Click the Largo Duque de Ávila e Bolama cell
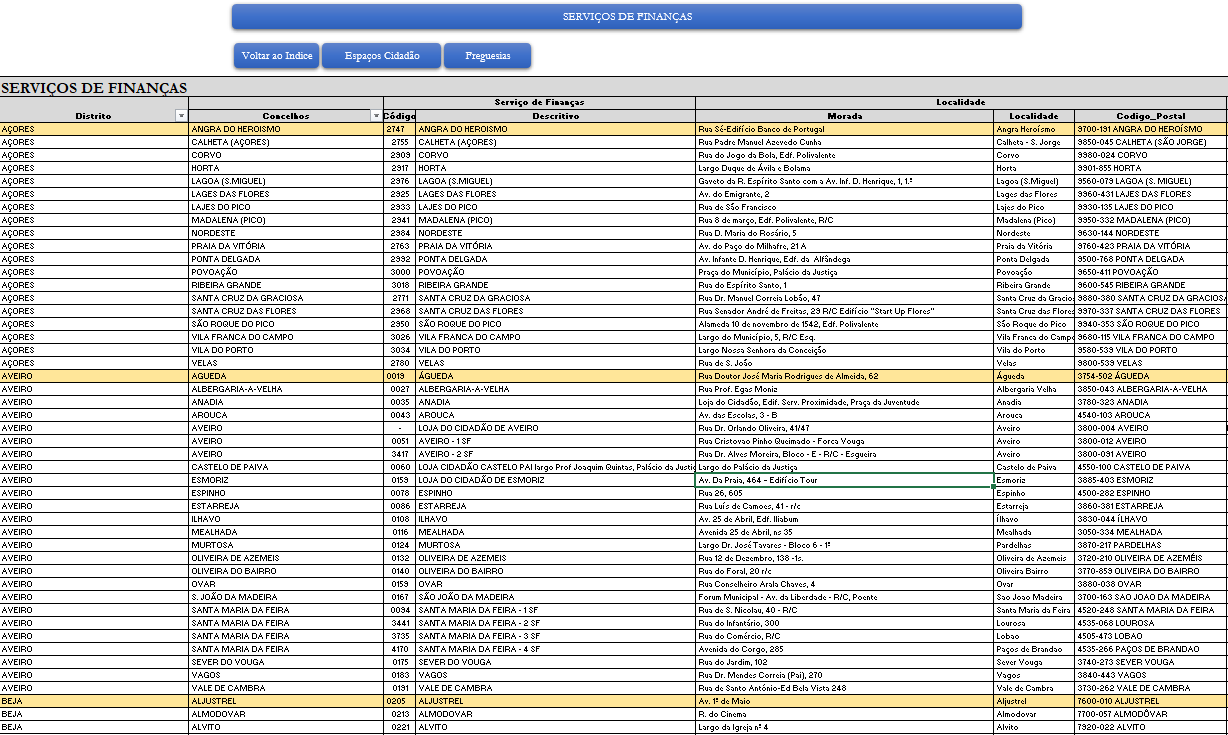Image resolution: width=1228 pixels, height=735 pixels. point(844,168)
